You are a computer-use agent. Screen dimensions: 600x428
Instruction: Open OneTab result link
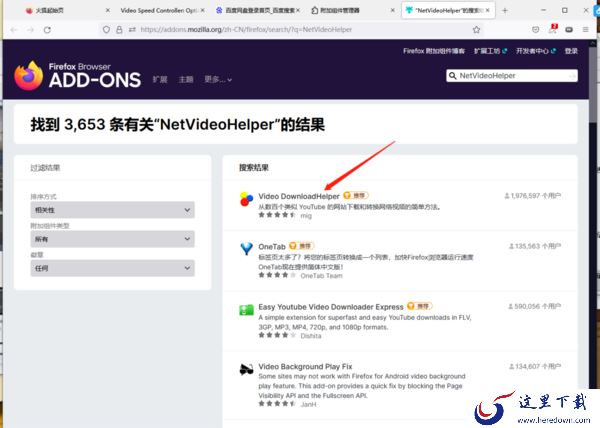(x=272, y=246)
